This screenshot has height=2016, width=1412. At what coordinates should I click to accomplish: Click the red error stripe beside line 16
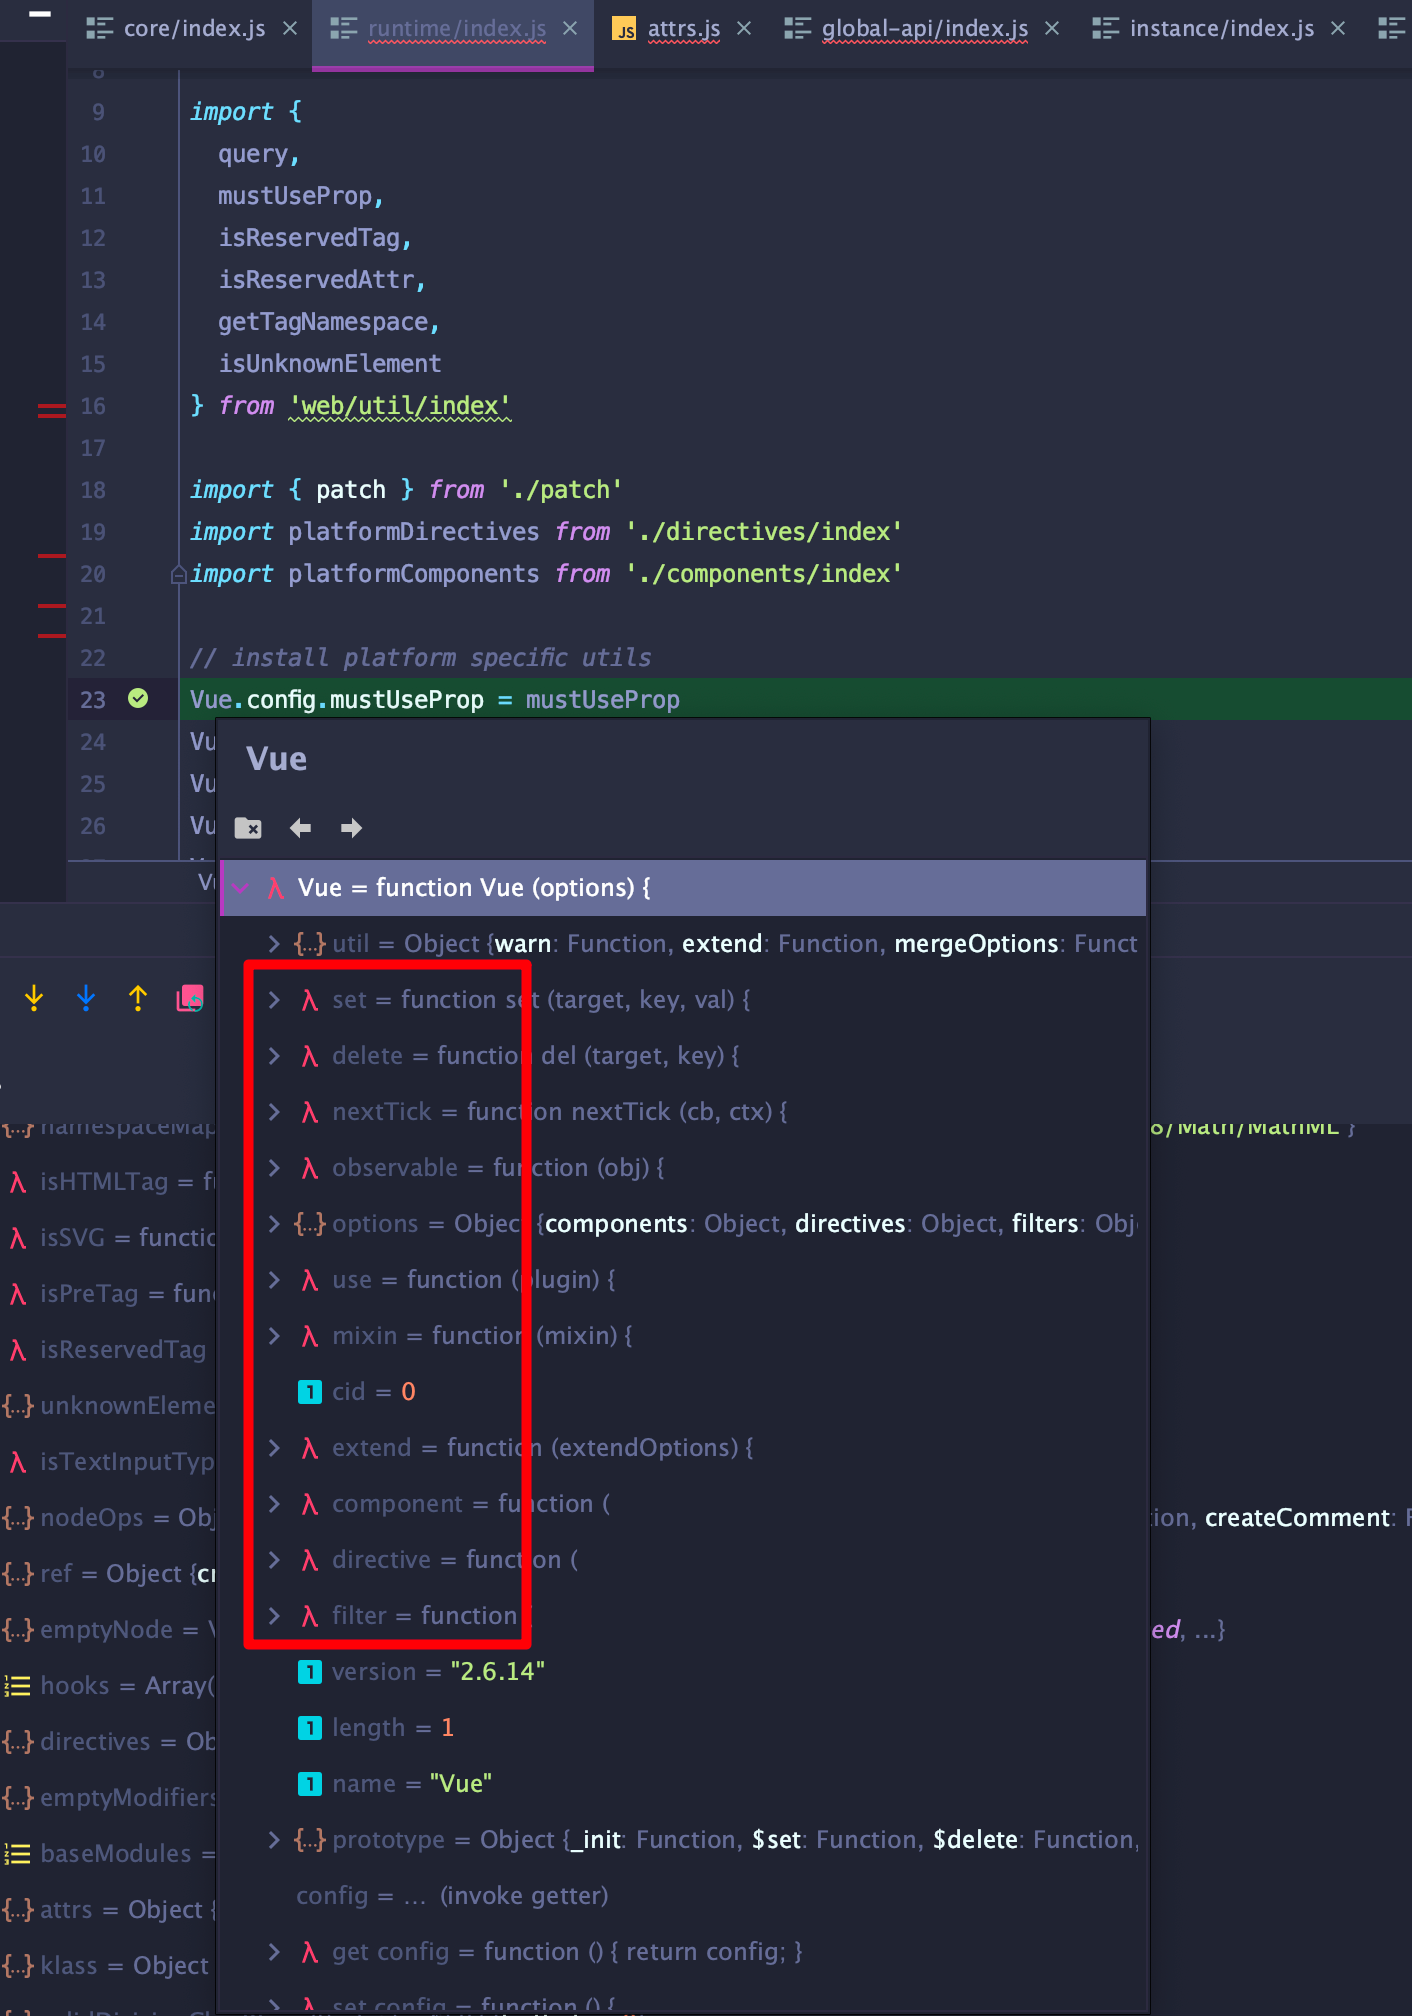pos(52,410)
